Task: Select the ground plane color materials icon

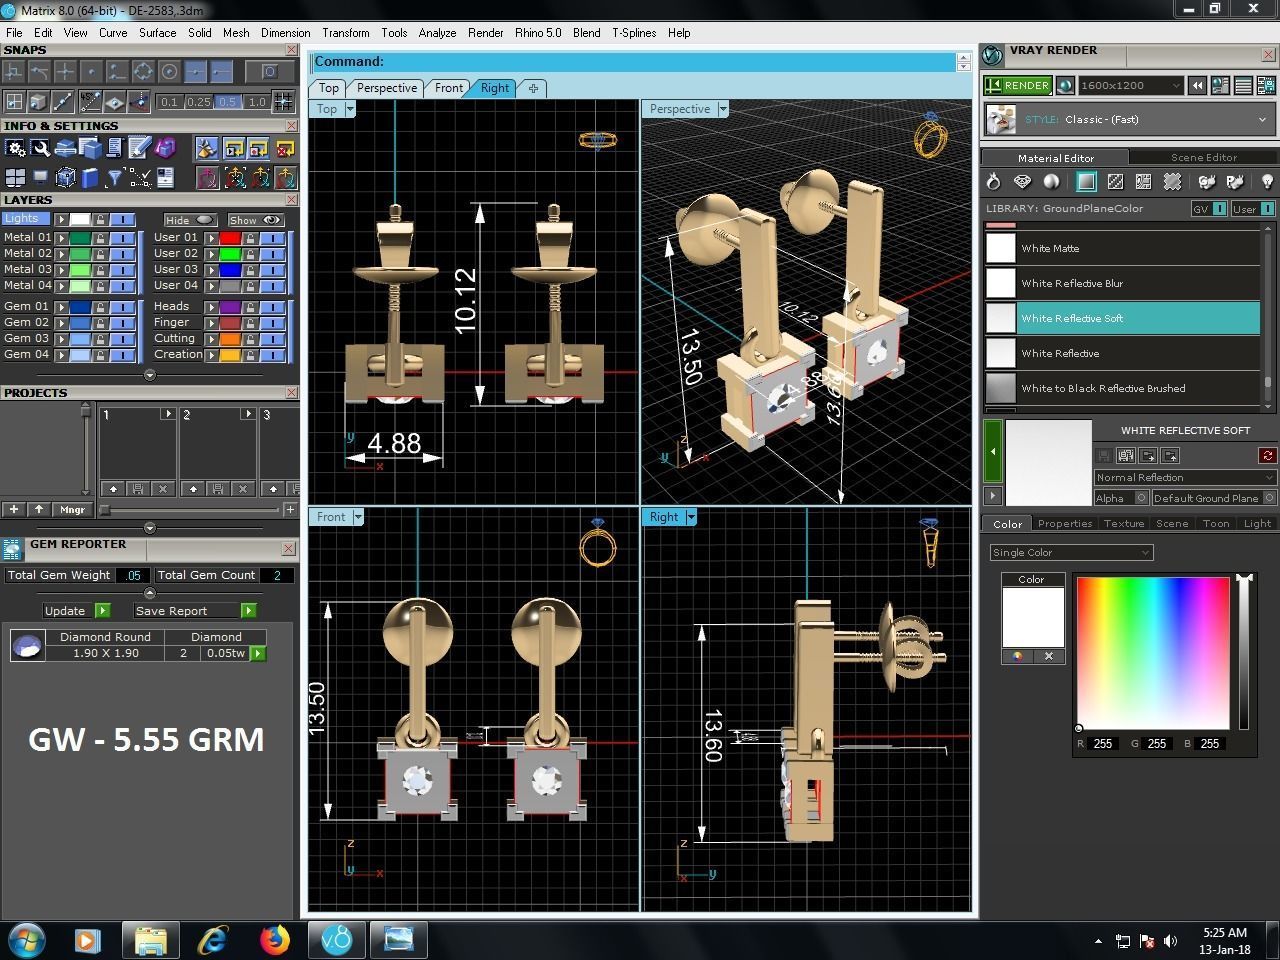Action: [x=1086, y=182]
